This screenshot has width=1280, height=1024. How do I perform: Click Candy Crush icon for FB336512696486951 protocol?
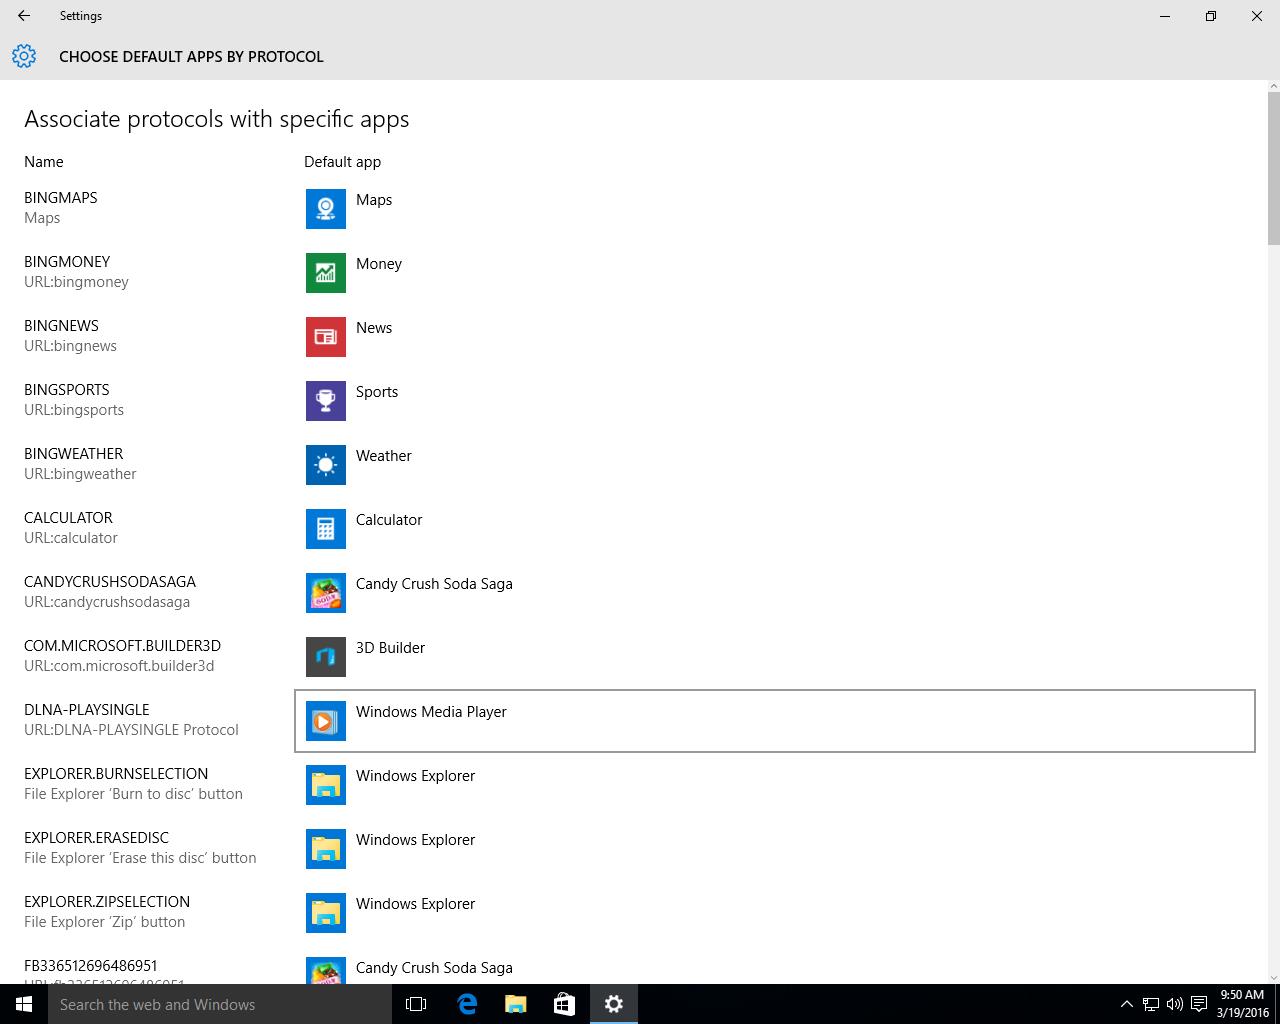pyautogui.click(x=326, y=971)
